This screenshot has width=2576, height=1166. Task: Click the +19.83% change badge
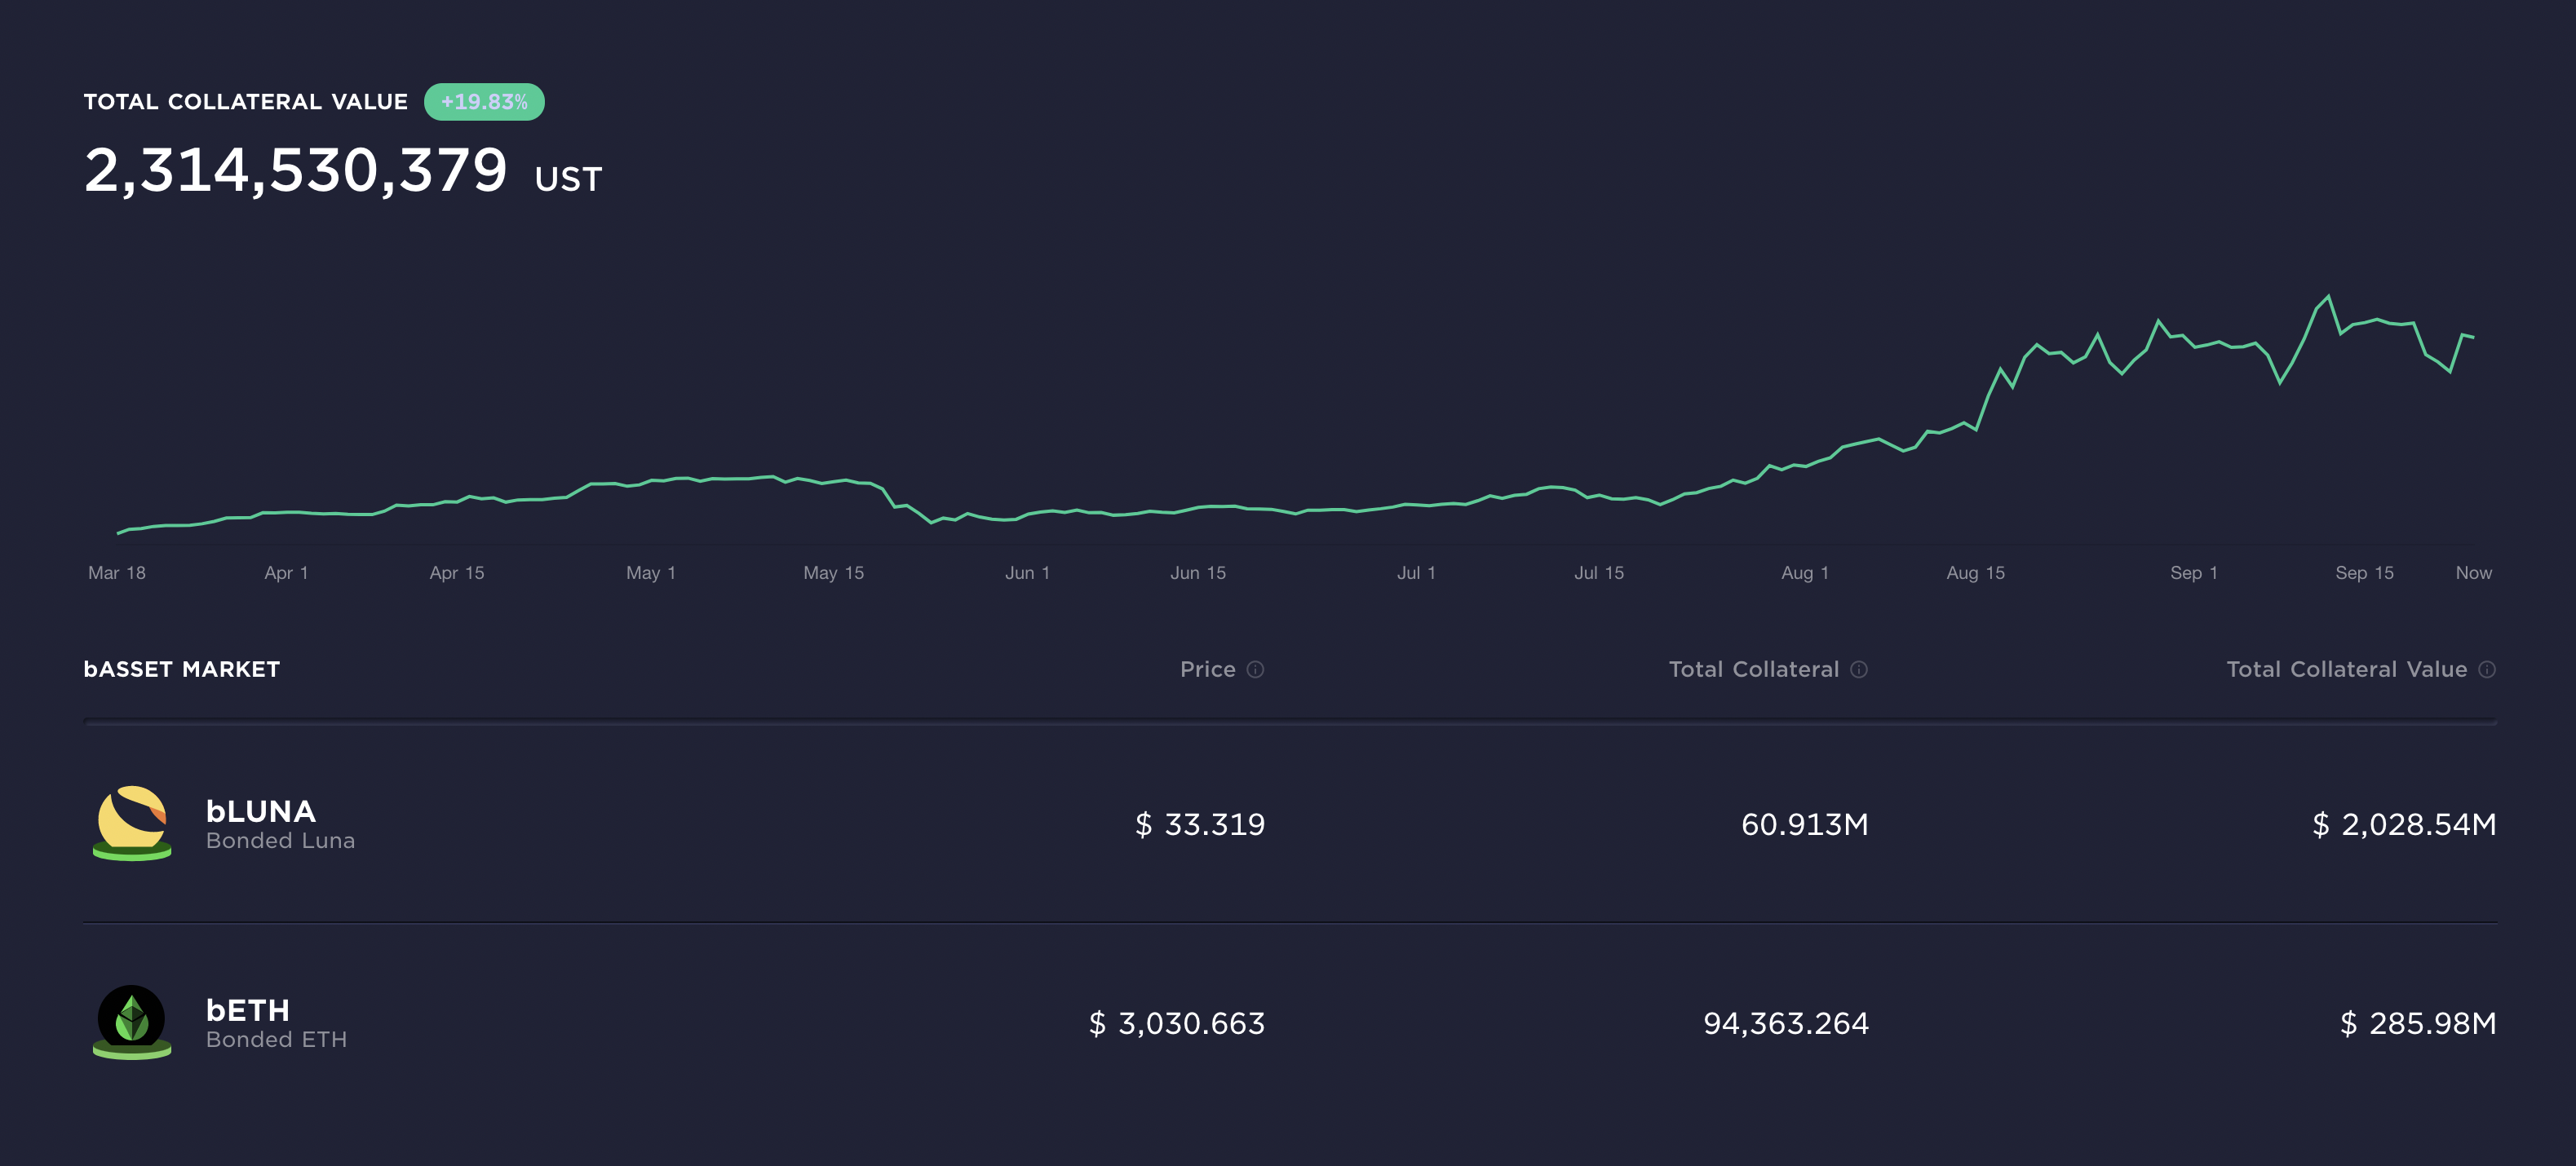pos(484,102)
